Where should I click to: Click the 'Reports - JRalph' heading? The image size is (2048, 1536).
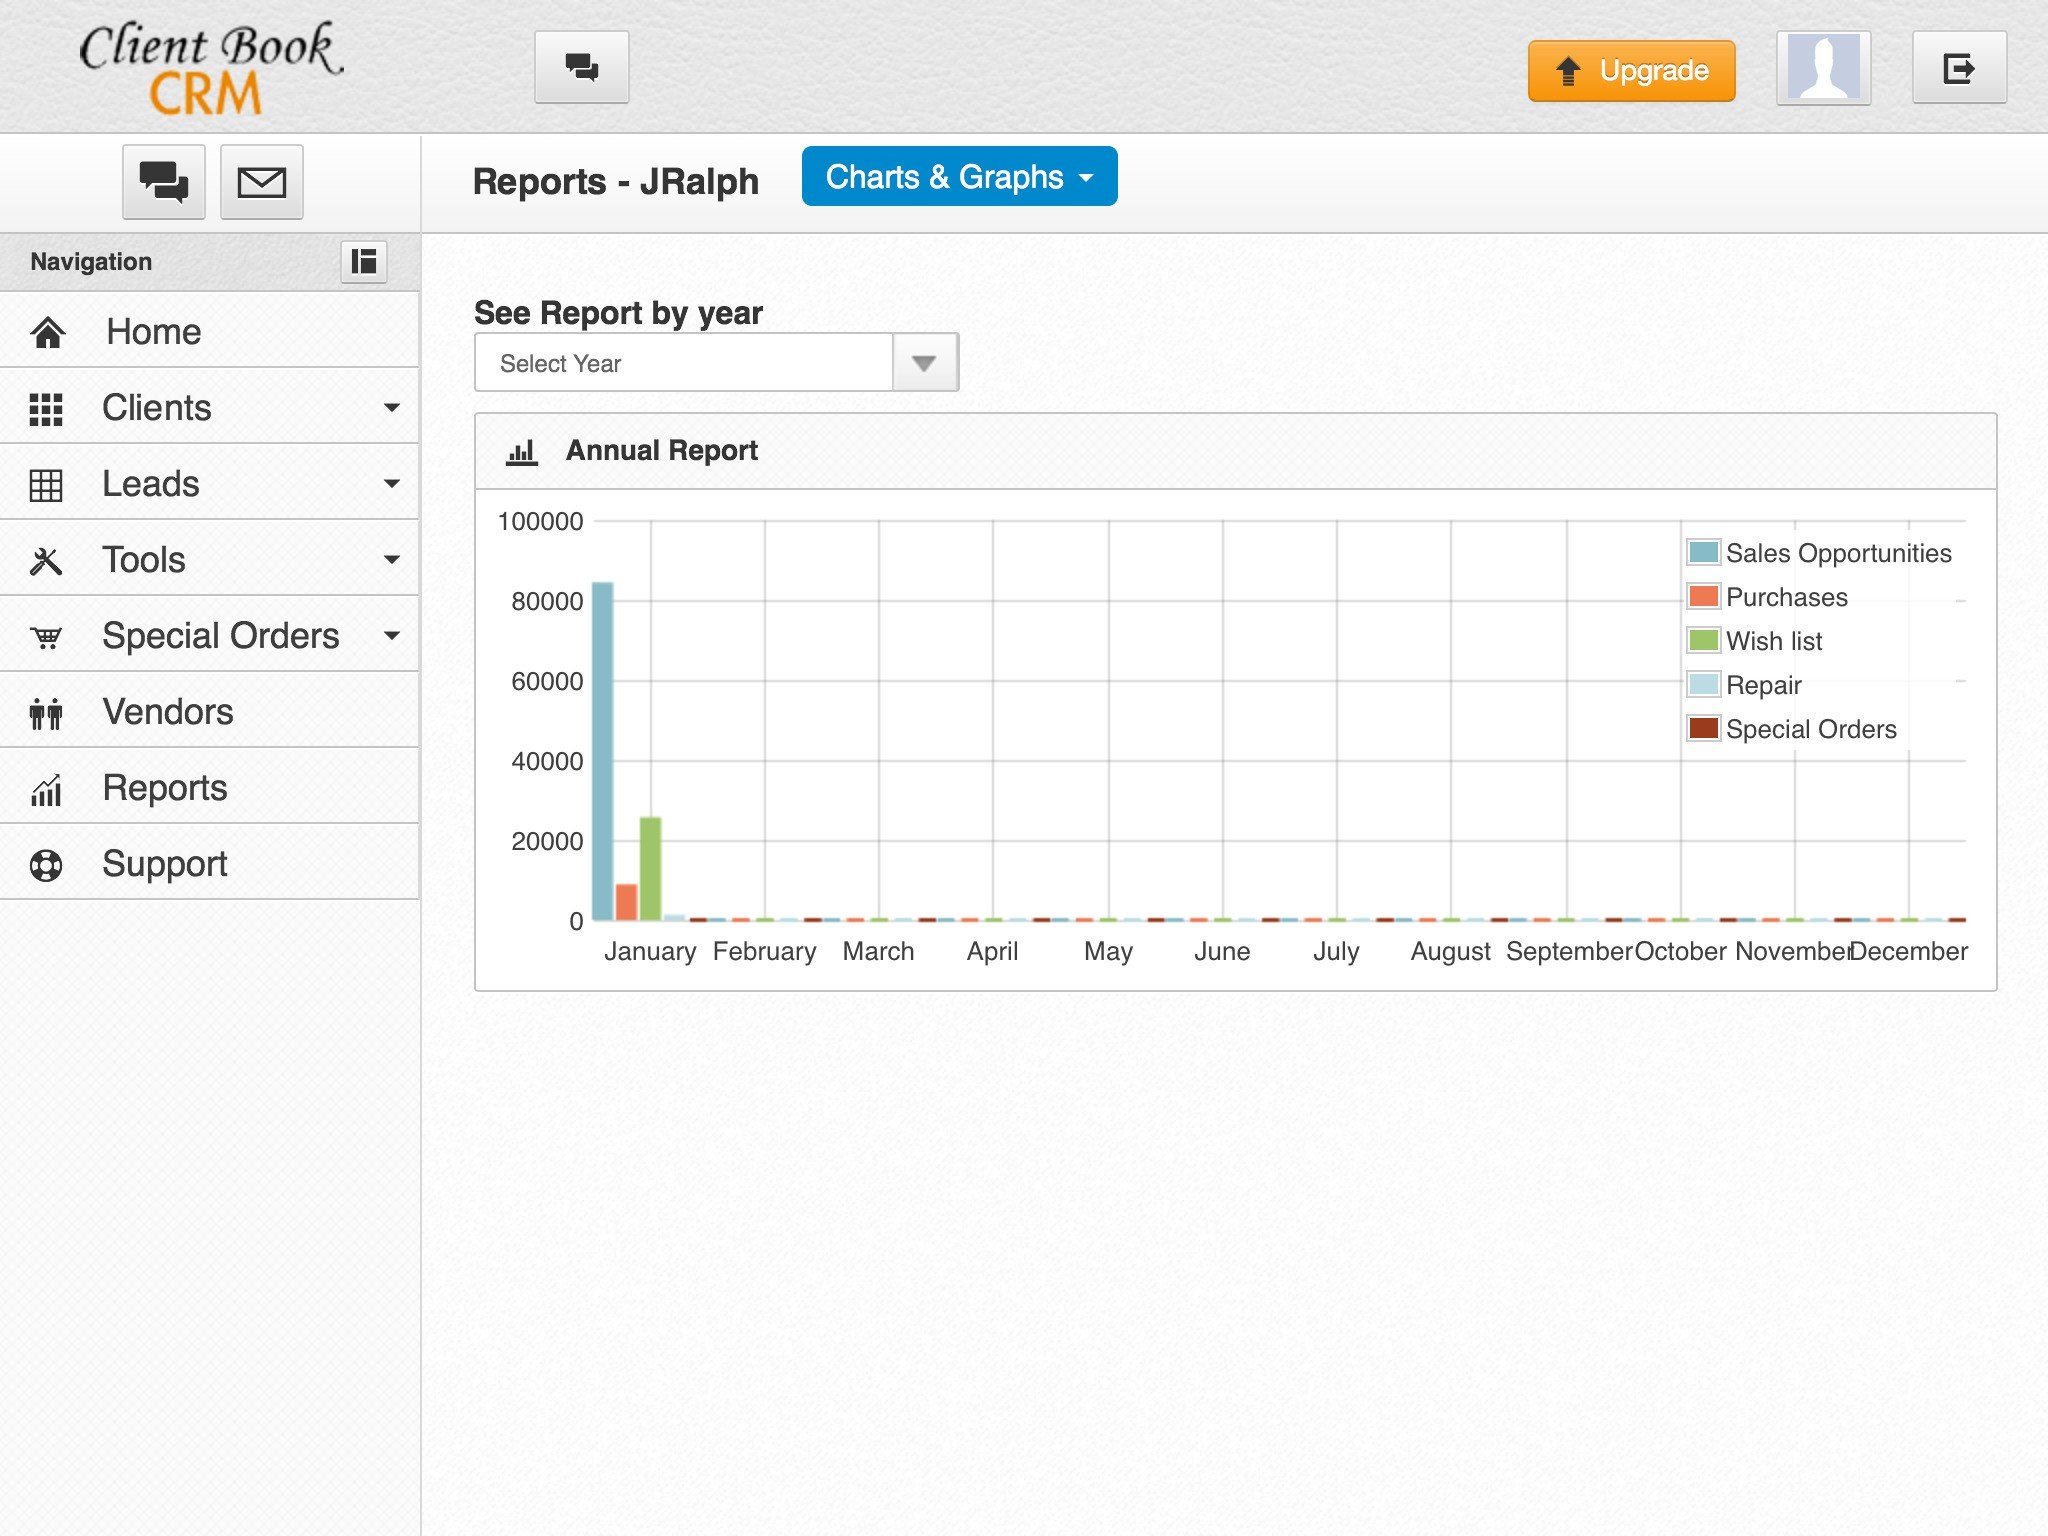(615, 182)
